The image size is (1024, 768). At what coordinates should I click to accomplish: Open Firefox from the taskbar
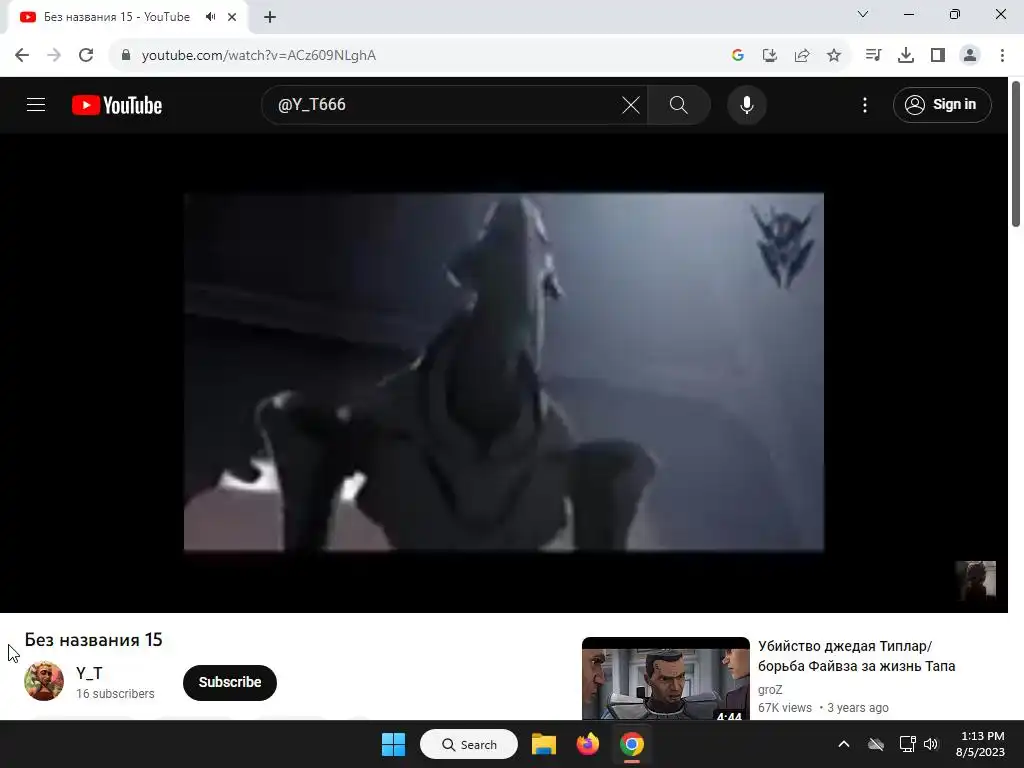(587, 744)
